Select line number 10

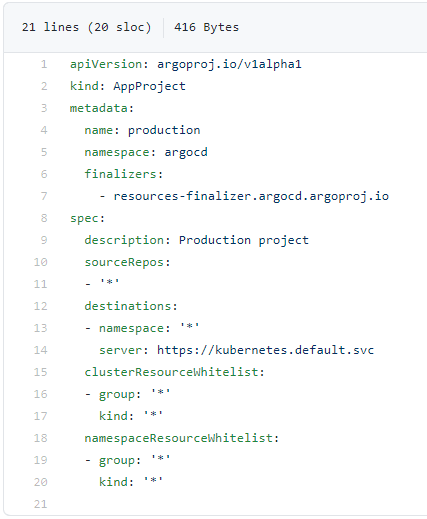(40, 262)
